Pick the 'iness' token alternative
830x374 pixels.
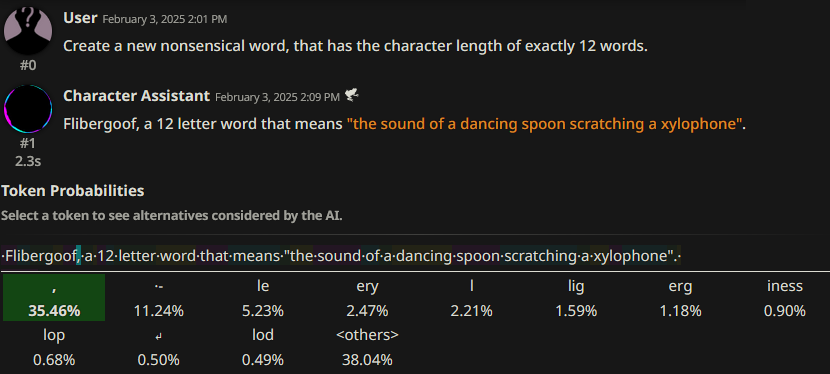784,297
